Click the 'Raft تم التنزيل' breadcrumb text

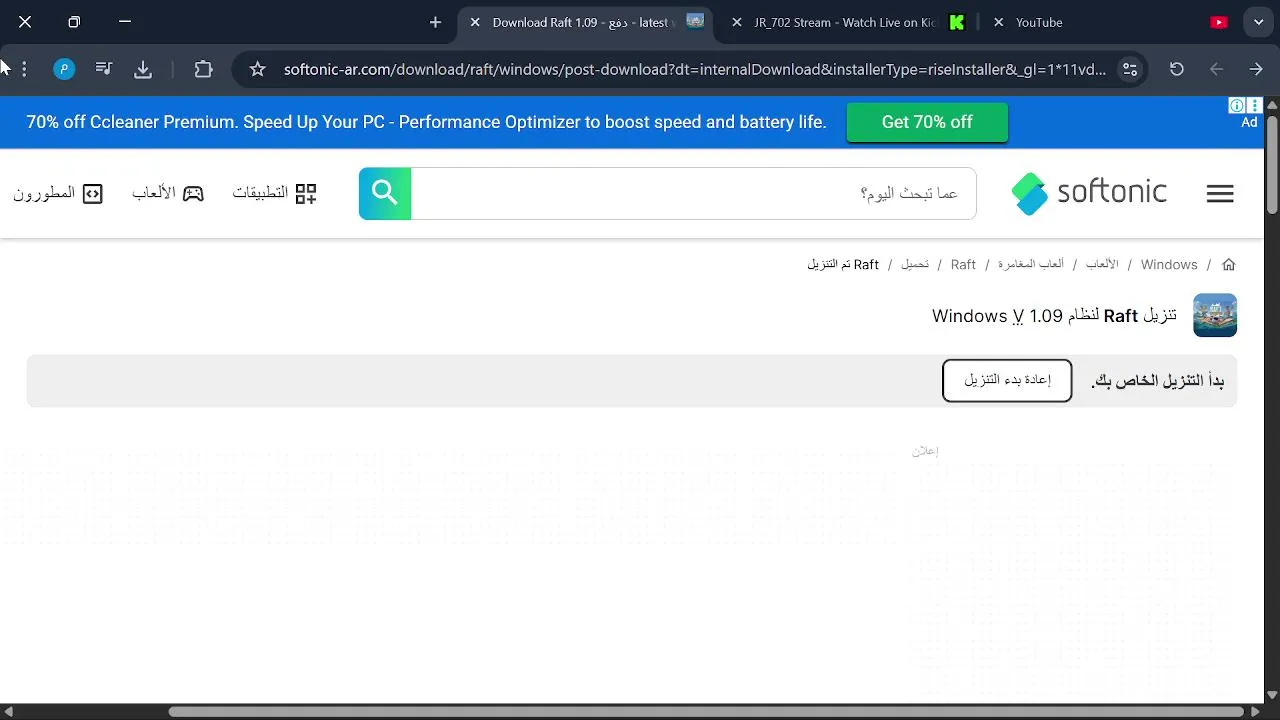(843, 265)
